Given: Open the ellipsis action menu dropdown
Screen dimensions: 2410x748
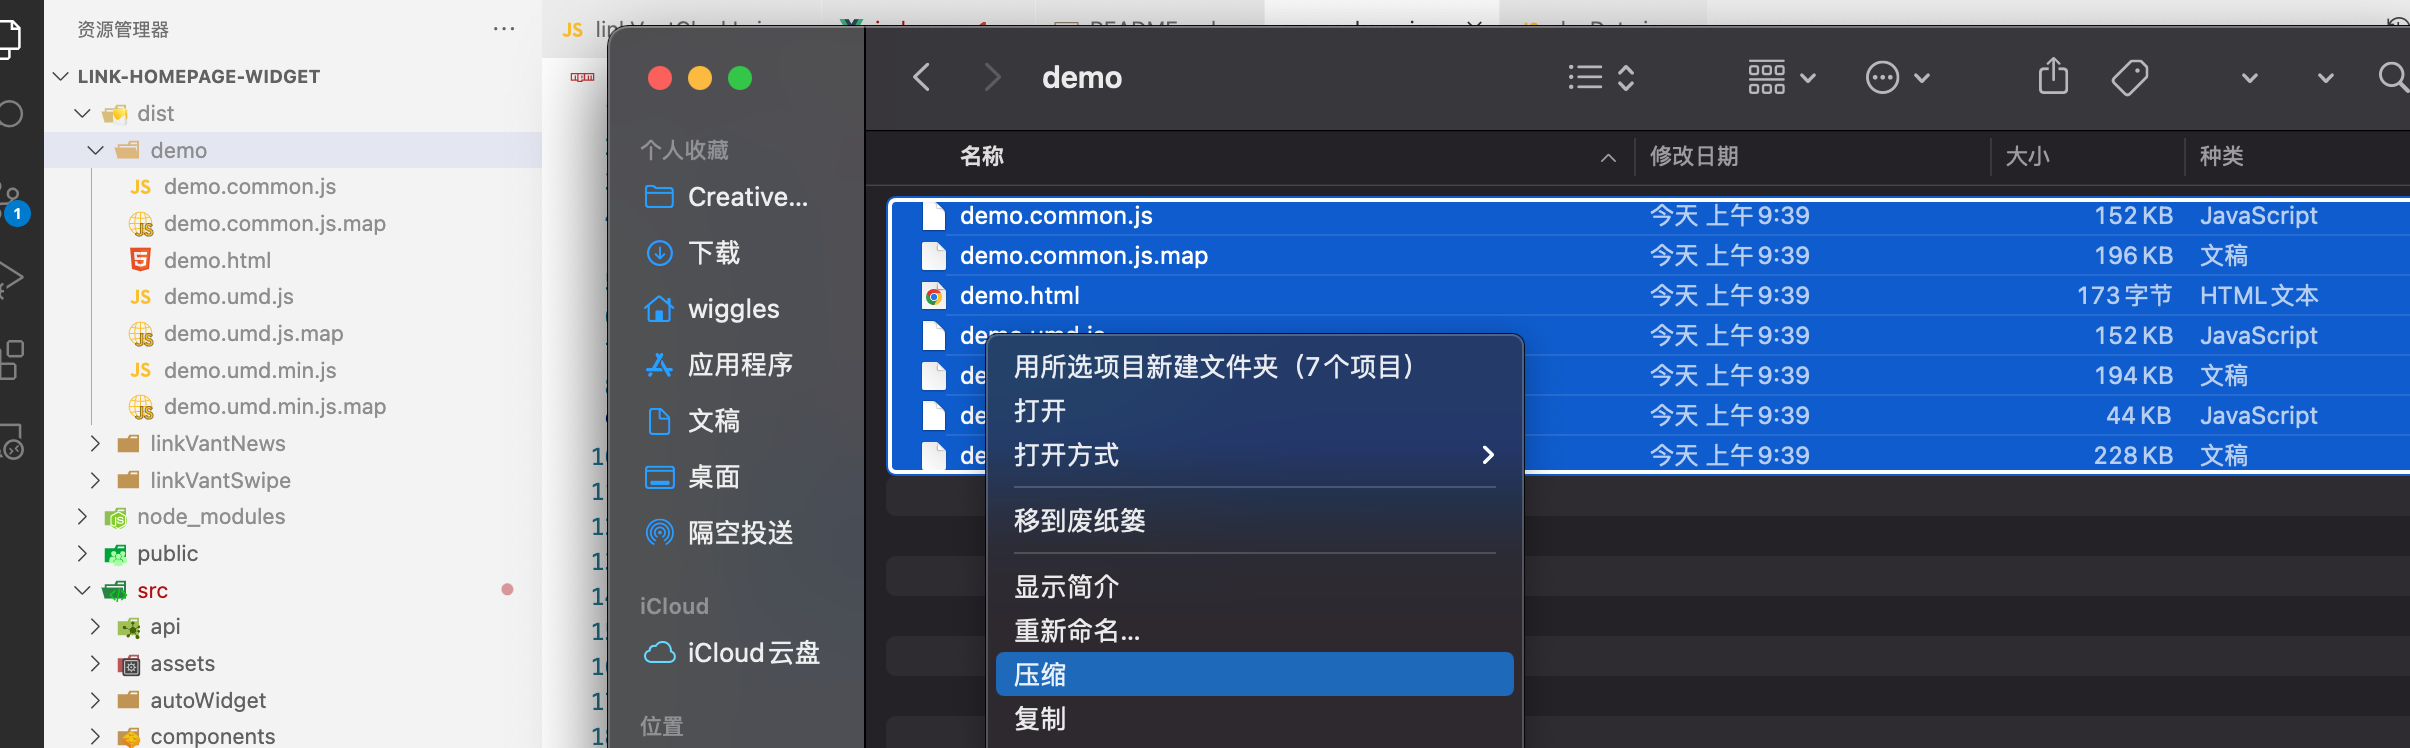Looking at the screenshot, I should pyautogui.click(x=1896, y=77).
